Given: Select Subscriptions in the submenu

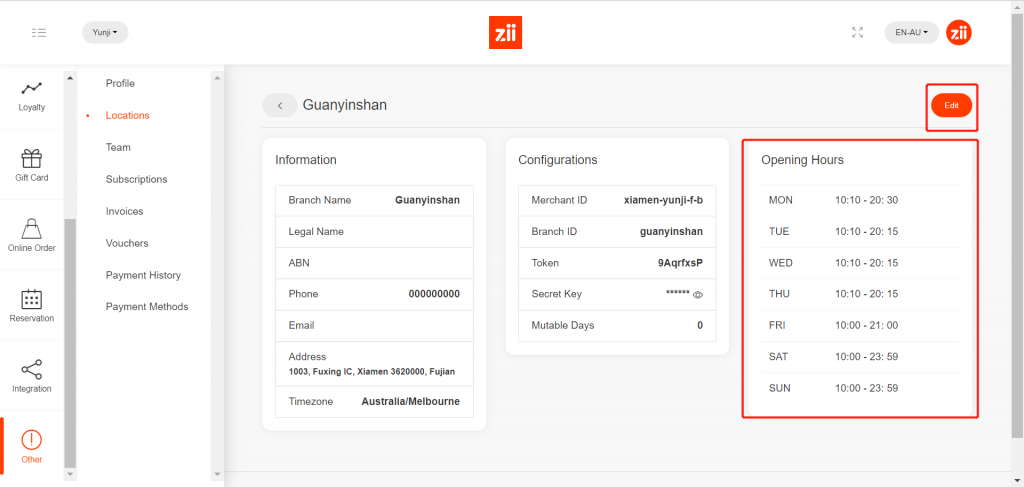Looking at the screenshot, I should coord(136,179).
